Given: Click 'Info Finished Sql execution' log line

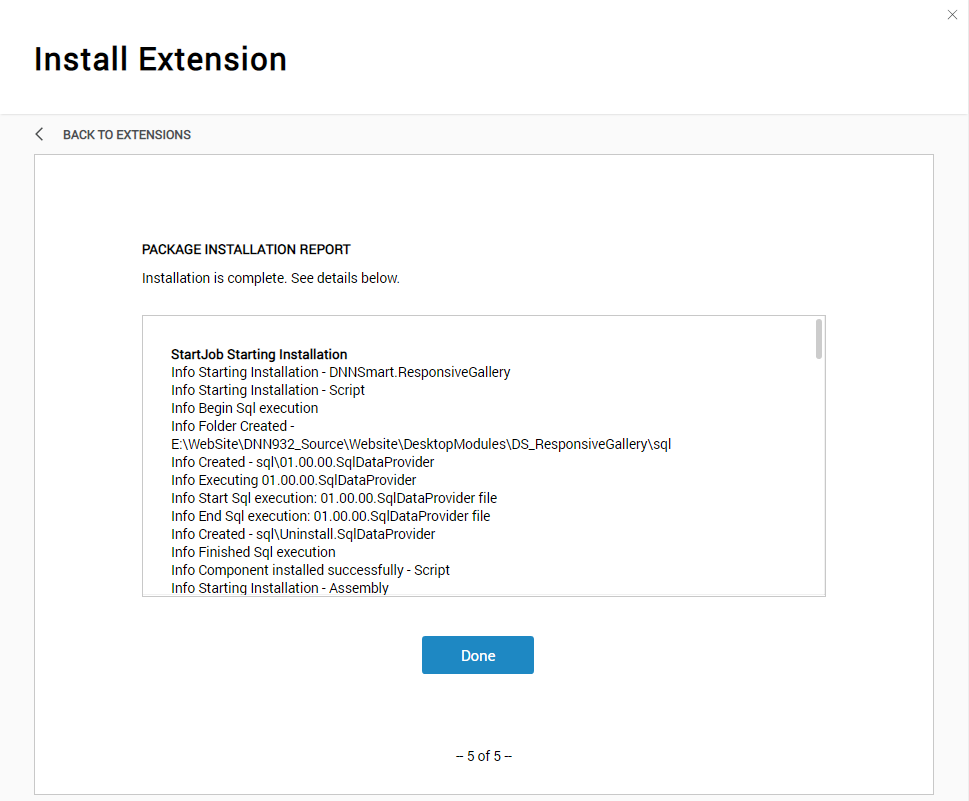Looking at the screenshot, I should click(x=253, y=552).
